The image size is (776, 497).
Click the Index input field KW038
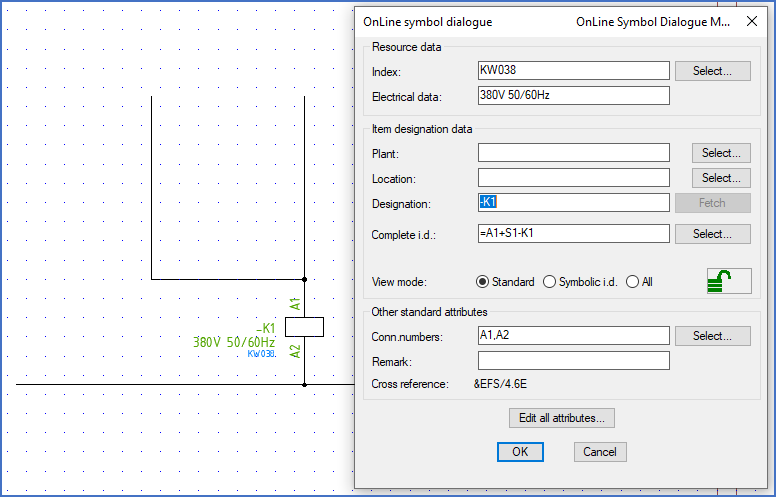[x=573, y=71]
